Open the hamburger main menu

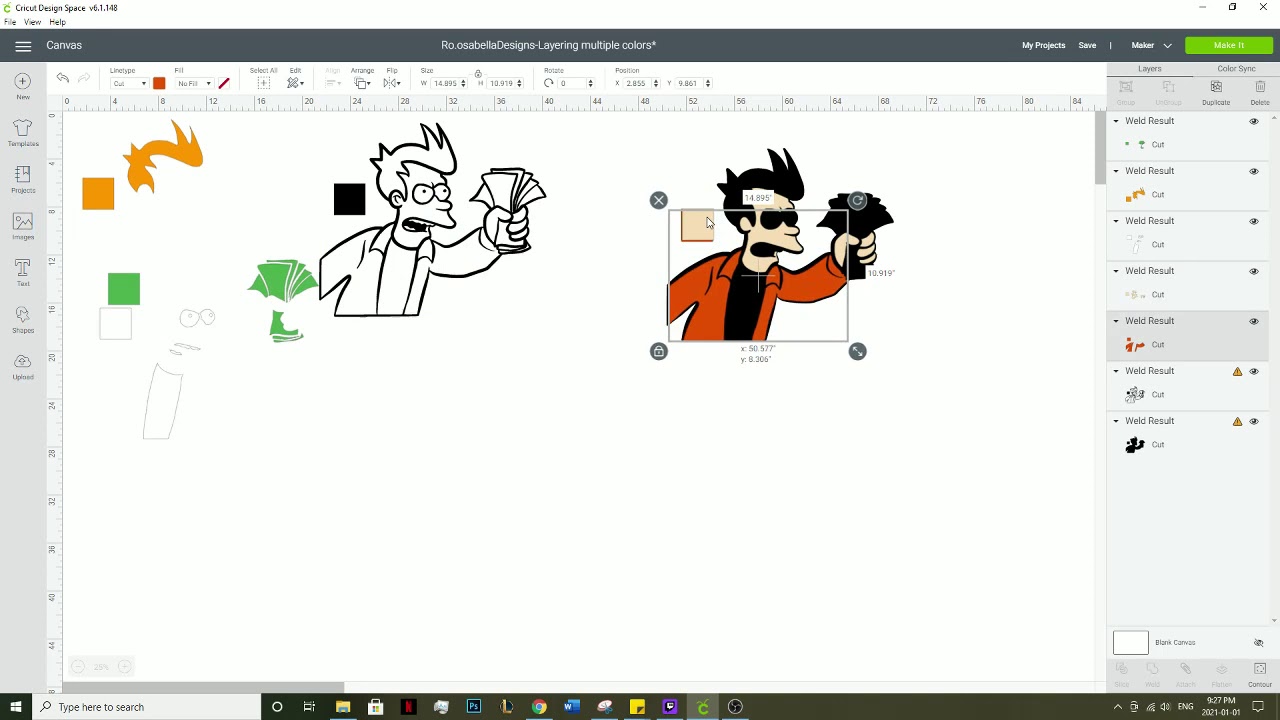23,45
